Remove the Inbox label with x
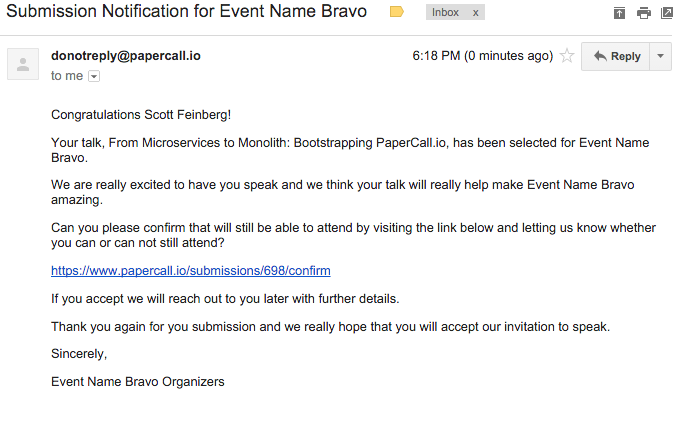This screenshot has height=425, width=688. point(475,13)
